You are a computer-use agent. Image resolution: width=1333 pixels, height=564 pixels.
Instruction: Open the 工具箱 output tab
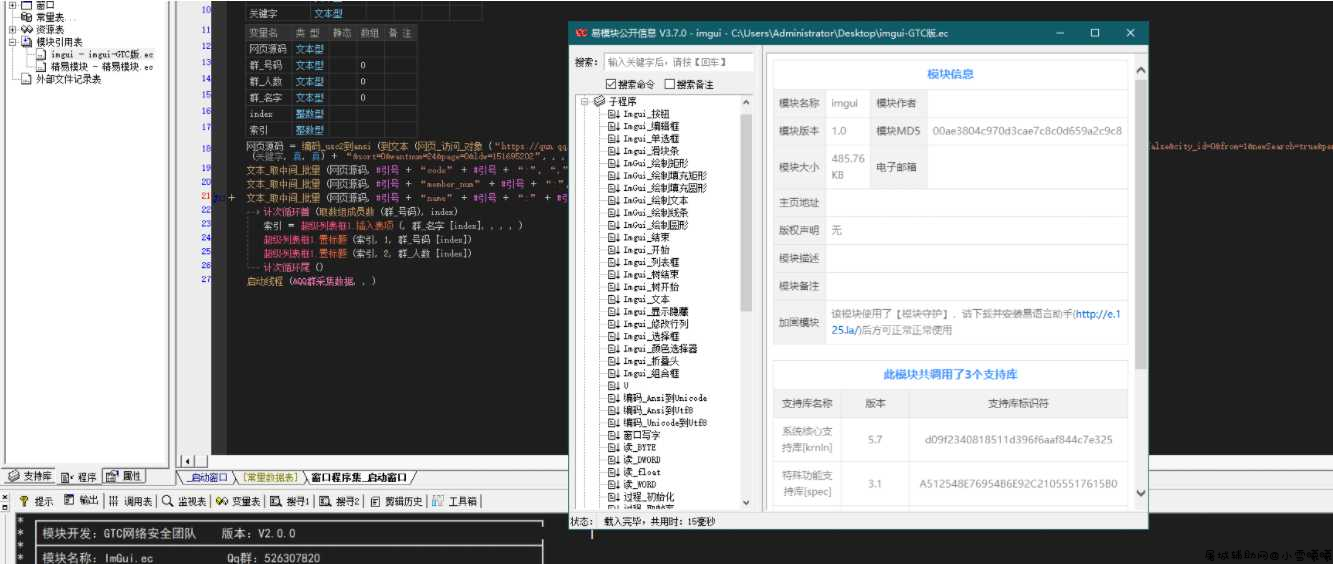pos(456,501)
